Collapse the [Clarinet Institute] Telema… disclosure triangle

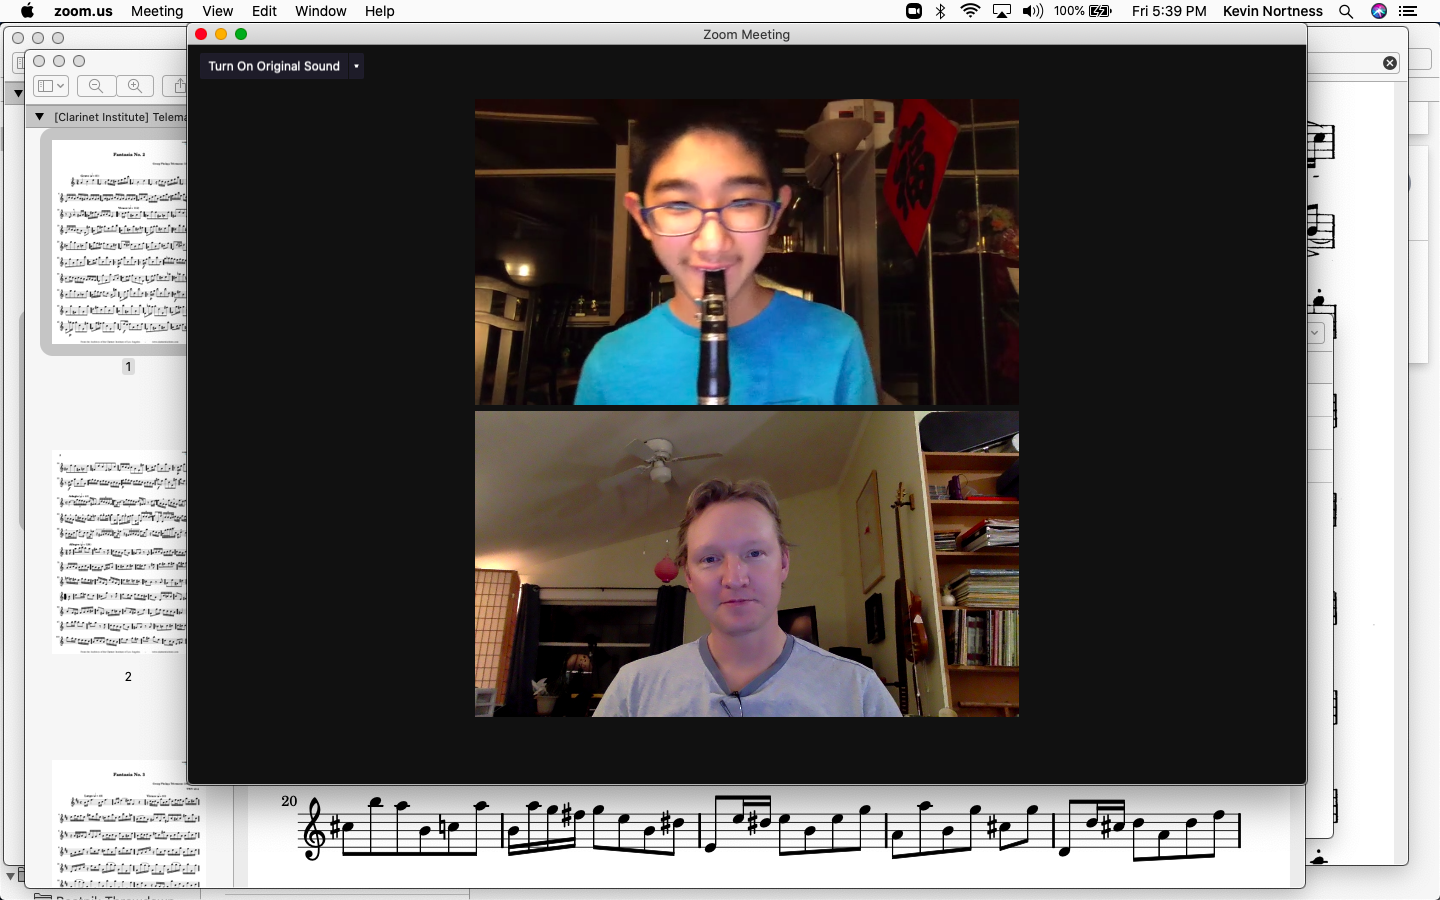(39, 116)
